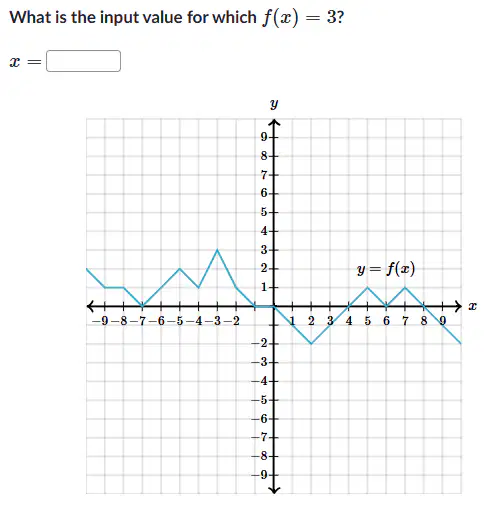The width and height of the screenshot is (502, 505).
Task: Click the left arrow on the x-axis
Action: (90, 306)
